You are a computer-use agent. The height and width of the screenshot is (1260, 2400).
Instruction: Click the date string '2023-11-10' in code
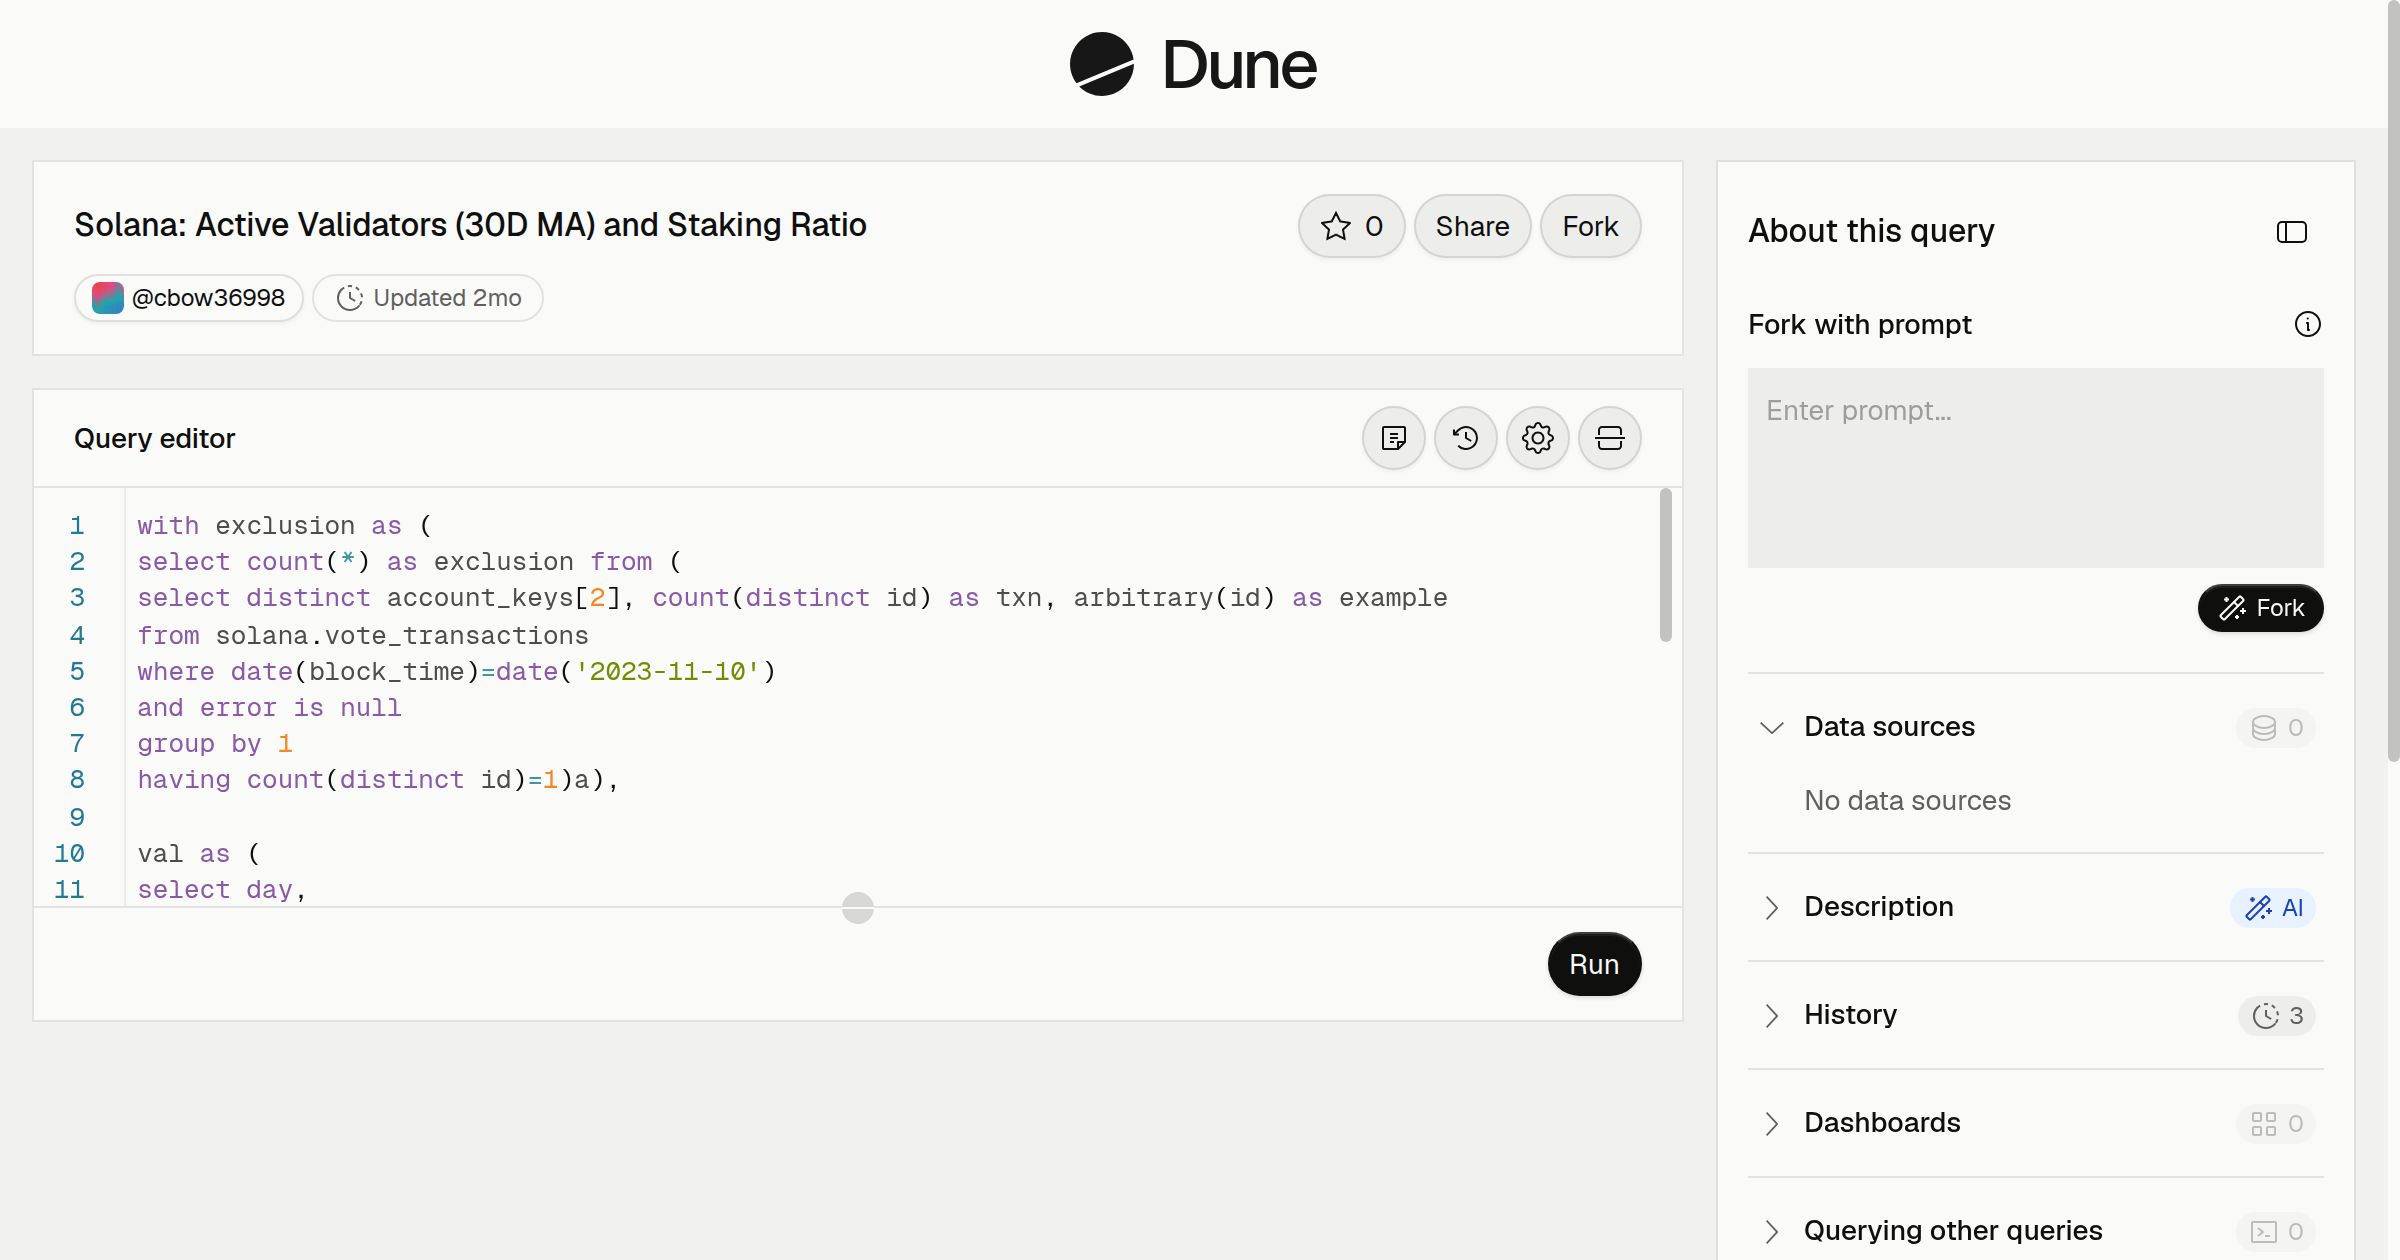pos(667,671)
